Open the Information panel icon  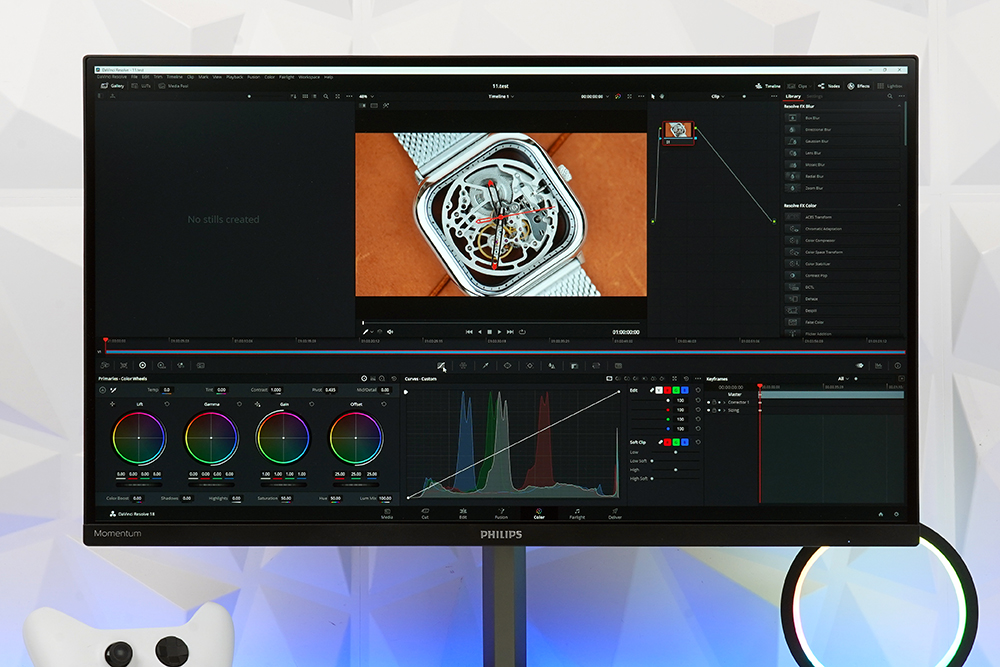[x=897, y=365]
